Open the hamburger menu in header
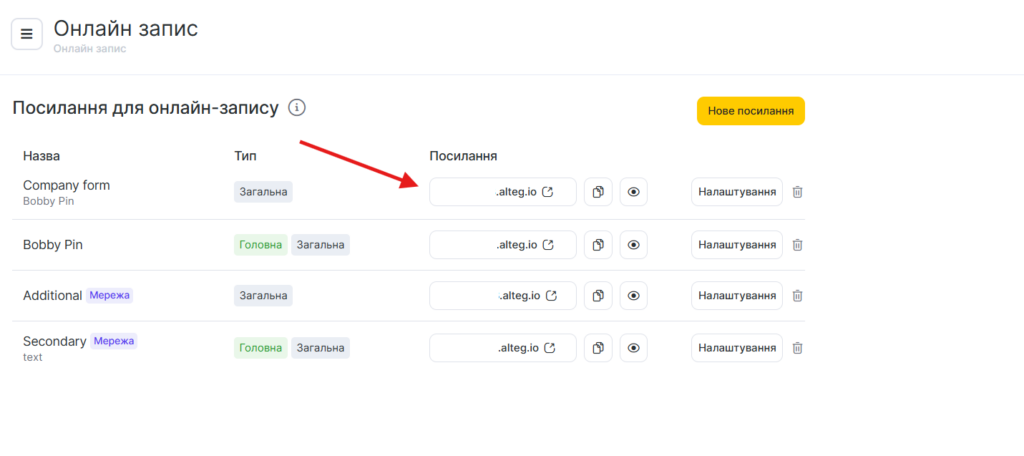This screenshot has width=1024, height=456. [27, 33]
